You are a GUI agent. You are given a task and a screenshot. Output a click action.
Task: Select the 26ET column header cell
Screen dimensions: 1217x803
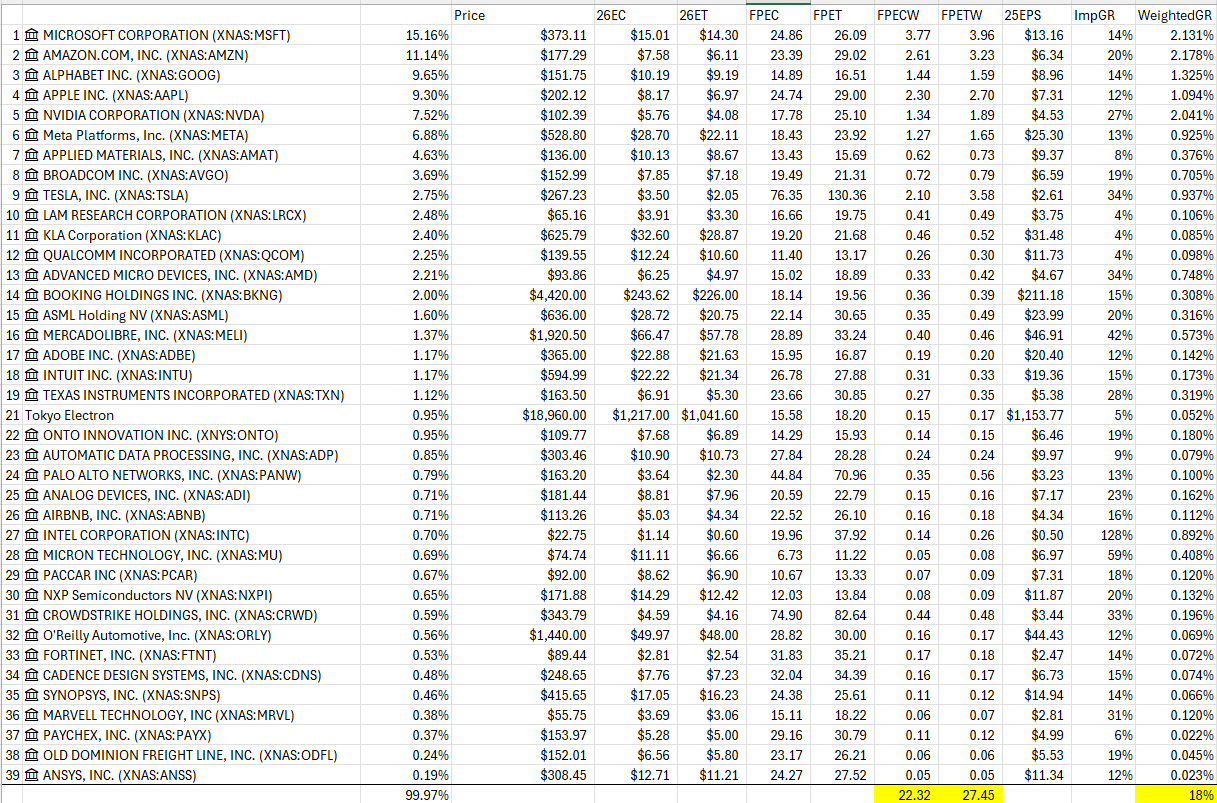710,15
